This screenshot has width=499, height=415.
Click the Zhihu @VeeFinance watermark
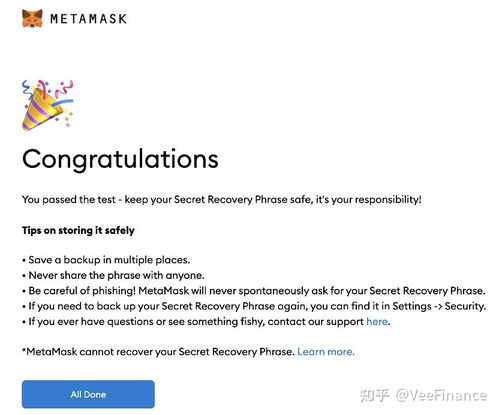tap(423, 395)
